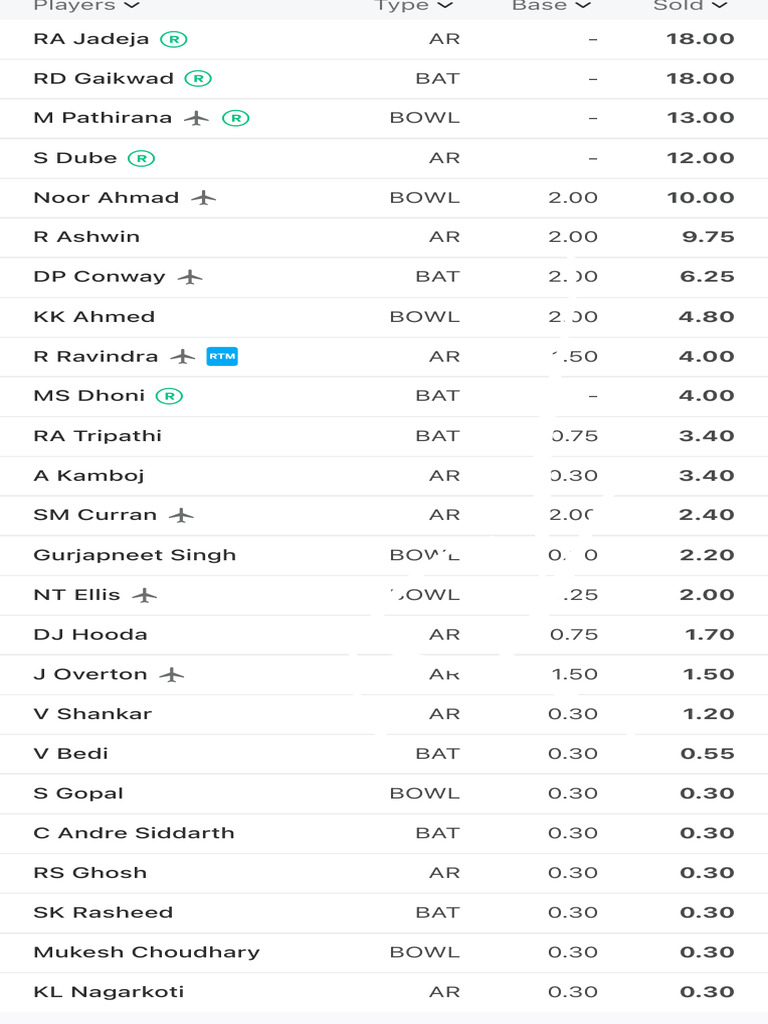Click the retained badge next to MS Dhoni
Screen dimensions: 768x1024
pyautogui.click(x=170, y=396)
